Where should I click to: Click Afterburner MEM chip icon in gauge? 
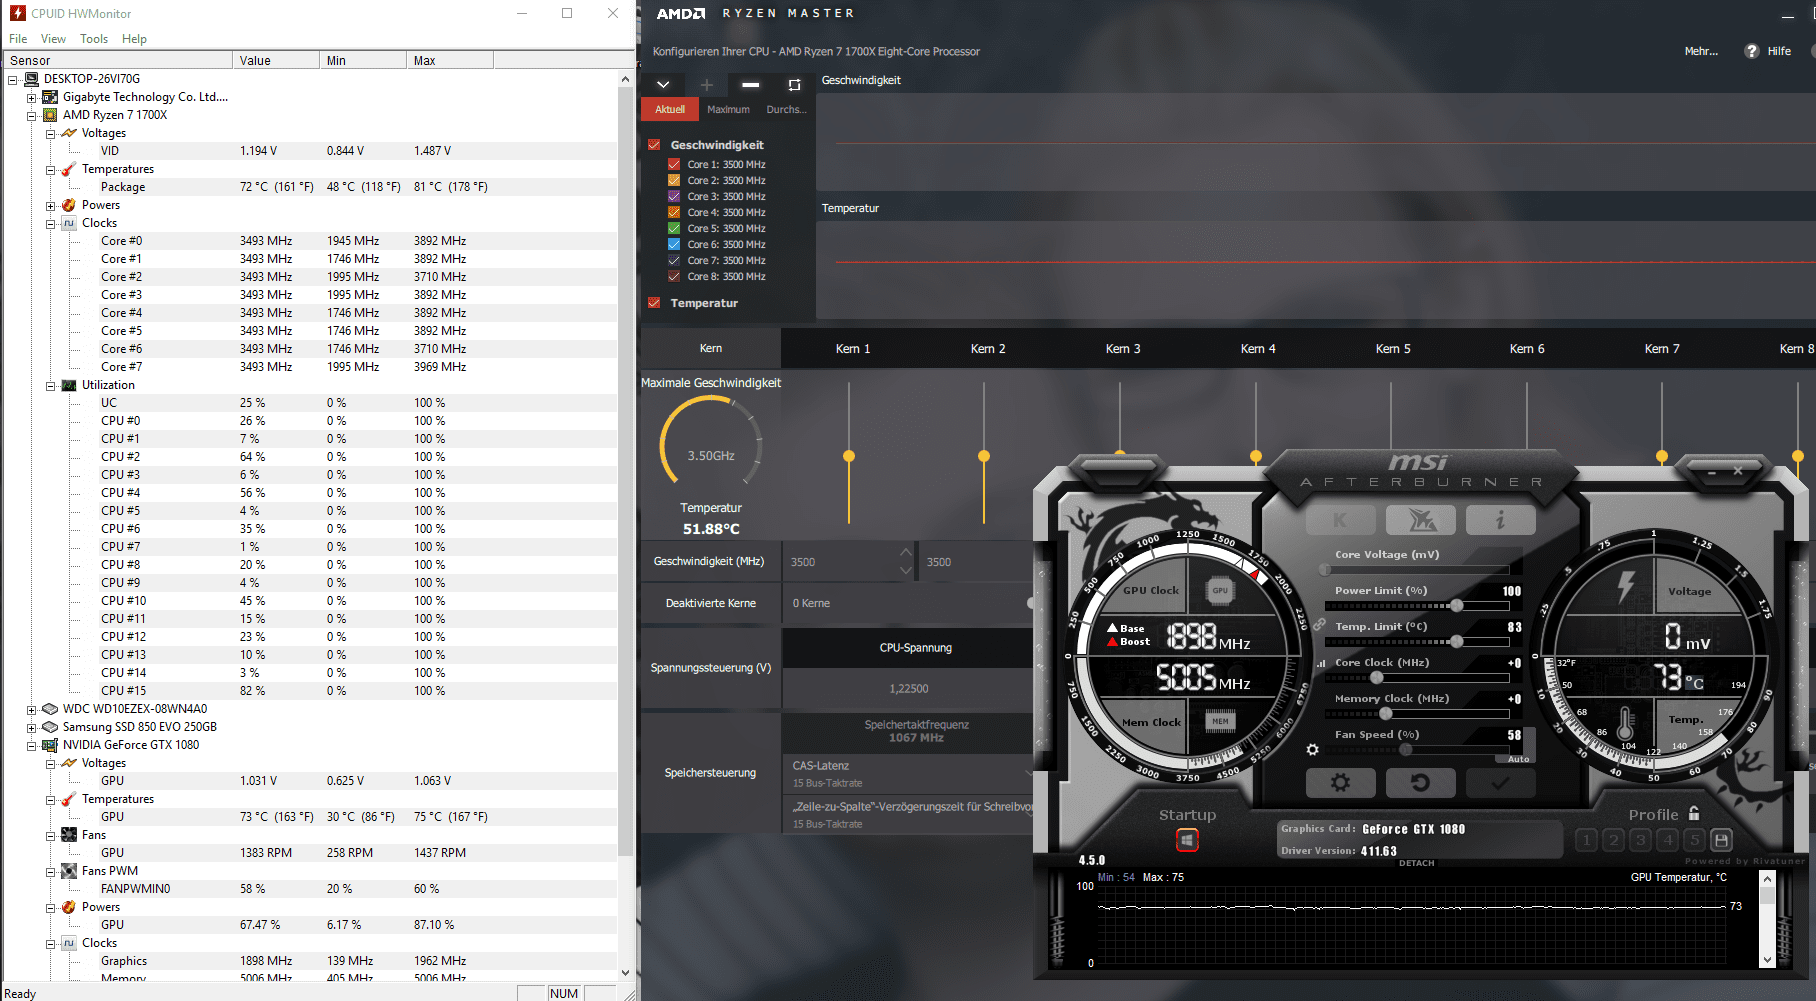(x=1220, y=721)
